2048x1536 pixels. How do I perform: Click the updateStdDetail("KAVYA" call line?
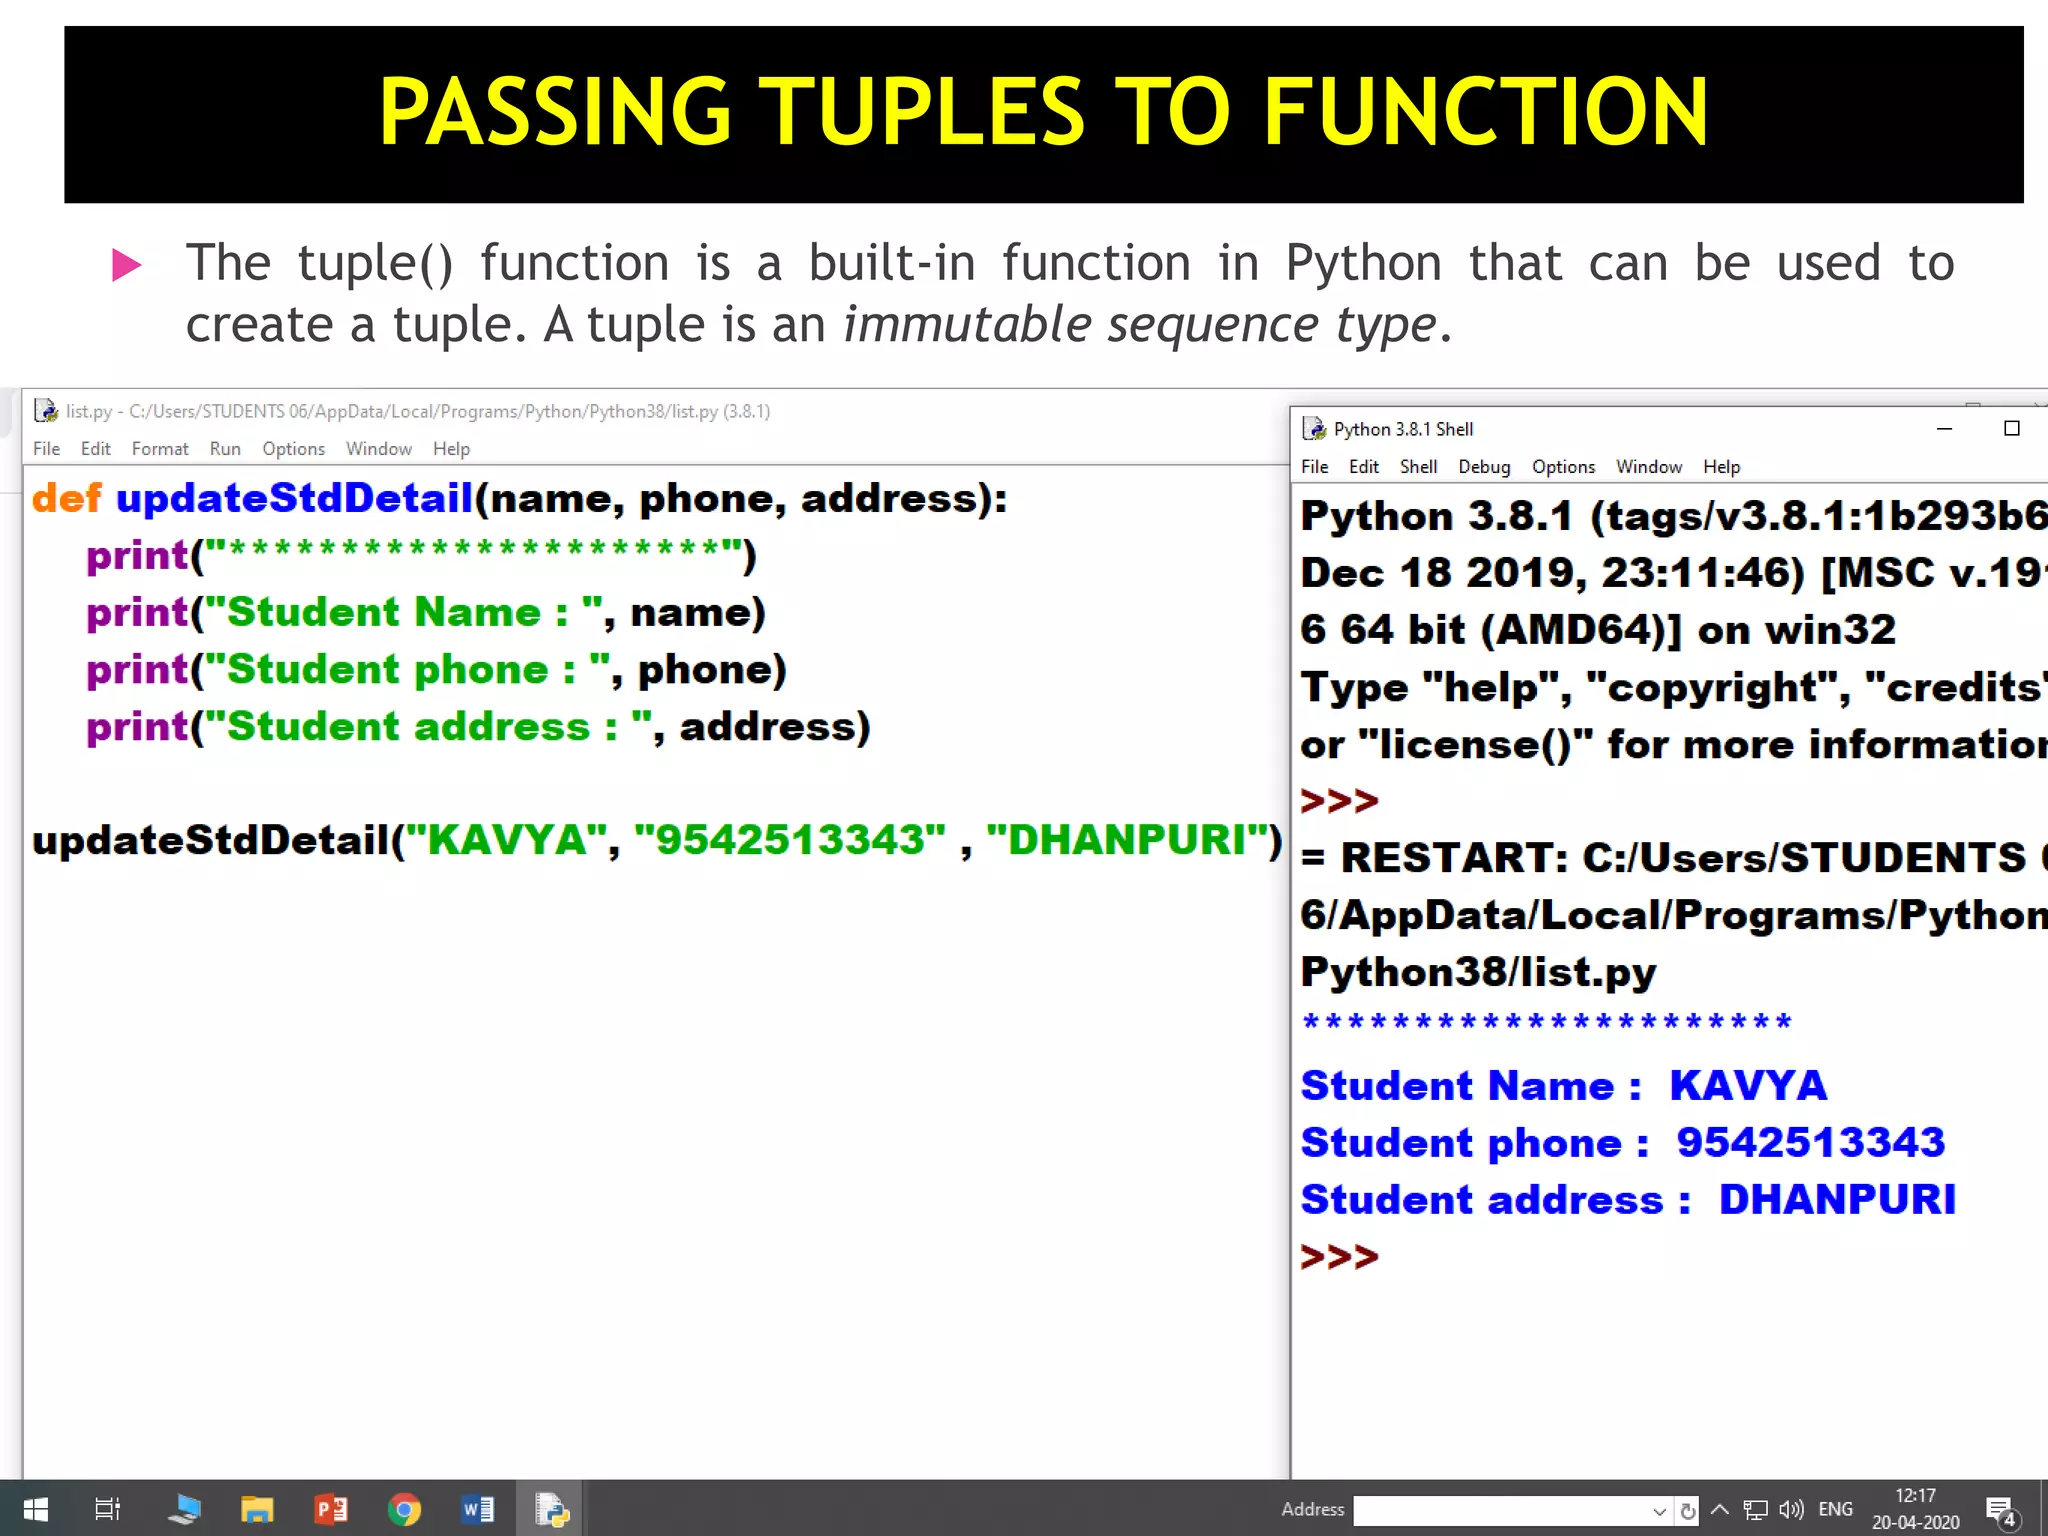pyautogui.click(x=657, y=840)
